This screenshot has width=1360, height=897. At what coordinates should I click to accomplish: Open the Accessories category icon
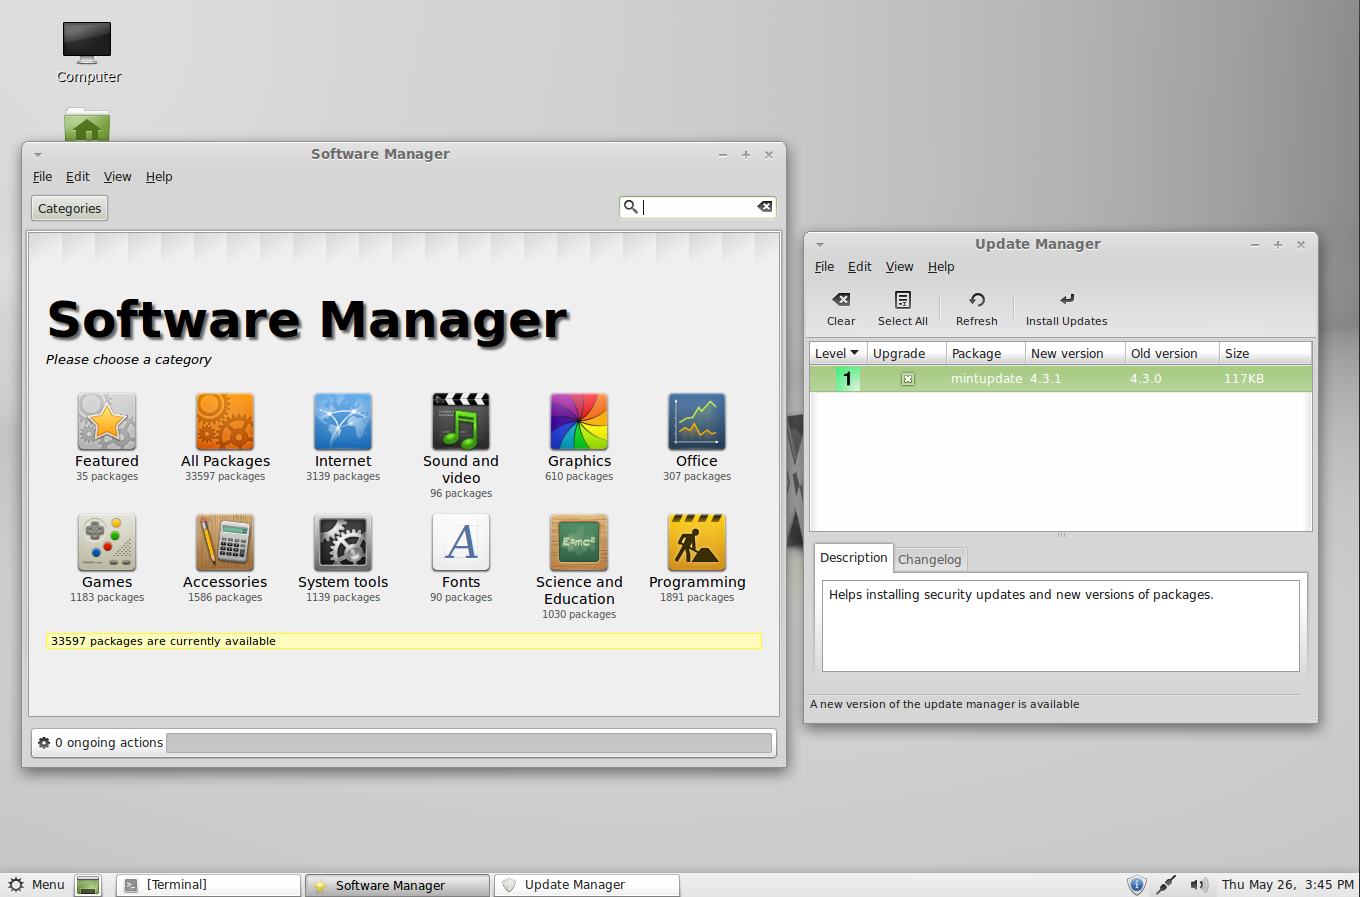[x=225, y=543]
